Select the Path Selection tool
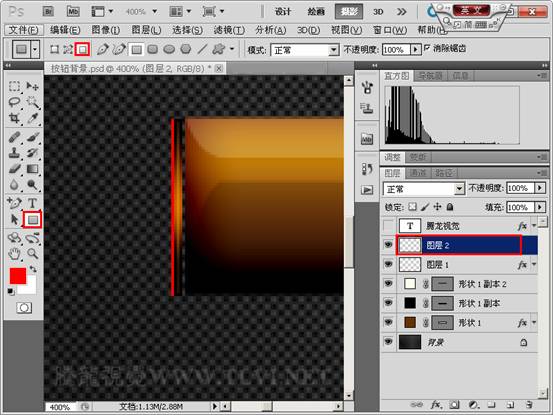This screenshot has width=553, height=415. [x=14, y=220]
